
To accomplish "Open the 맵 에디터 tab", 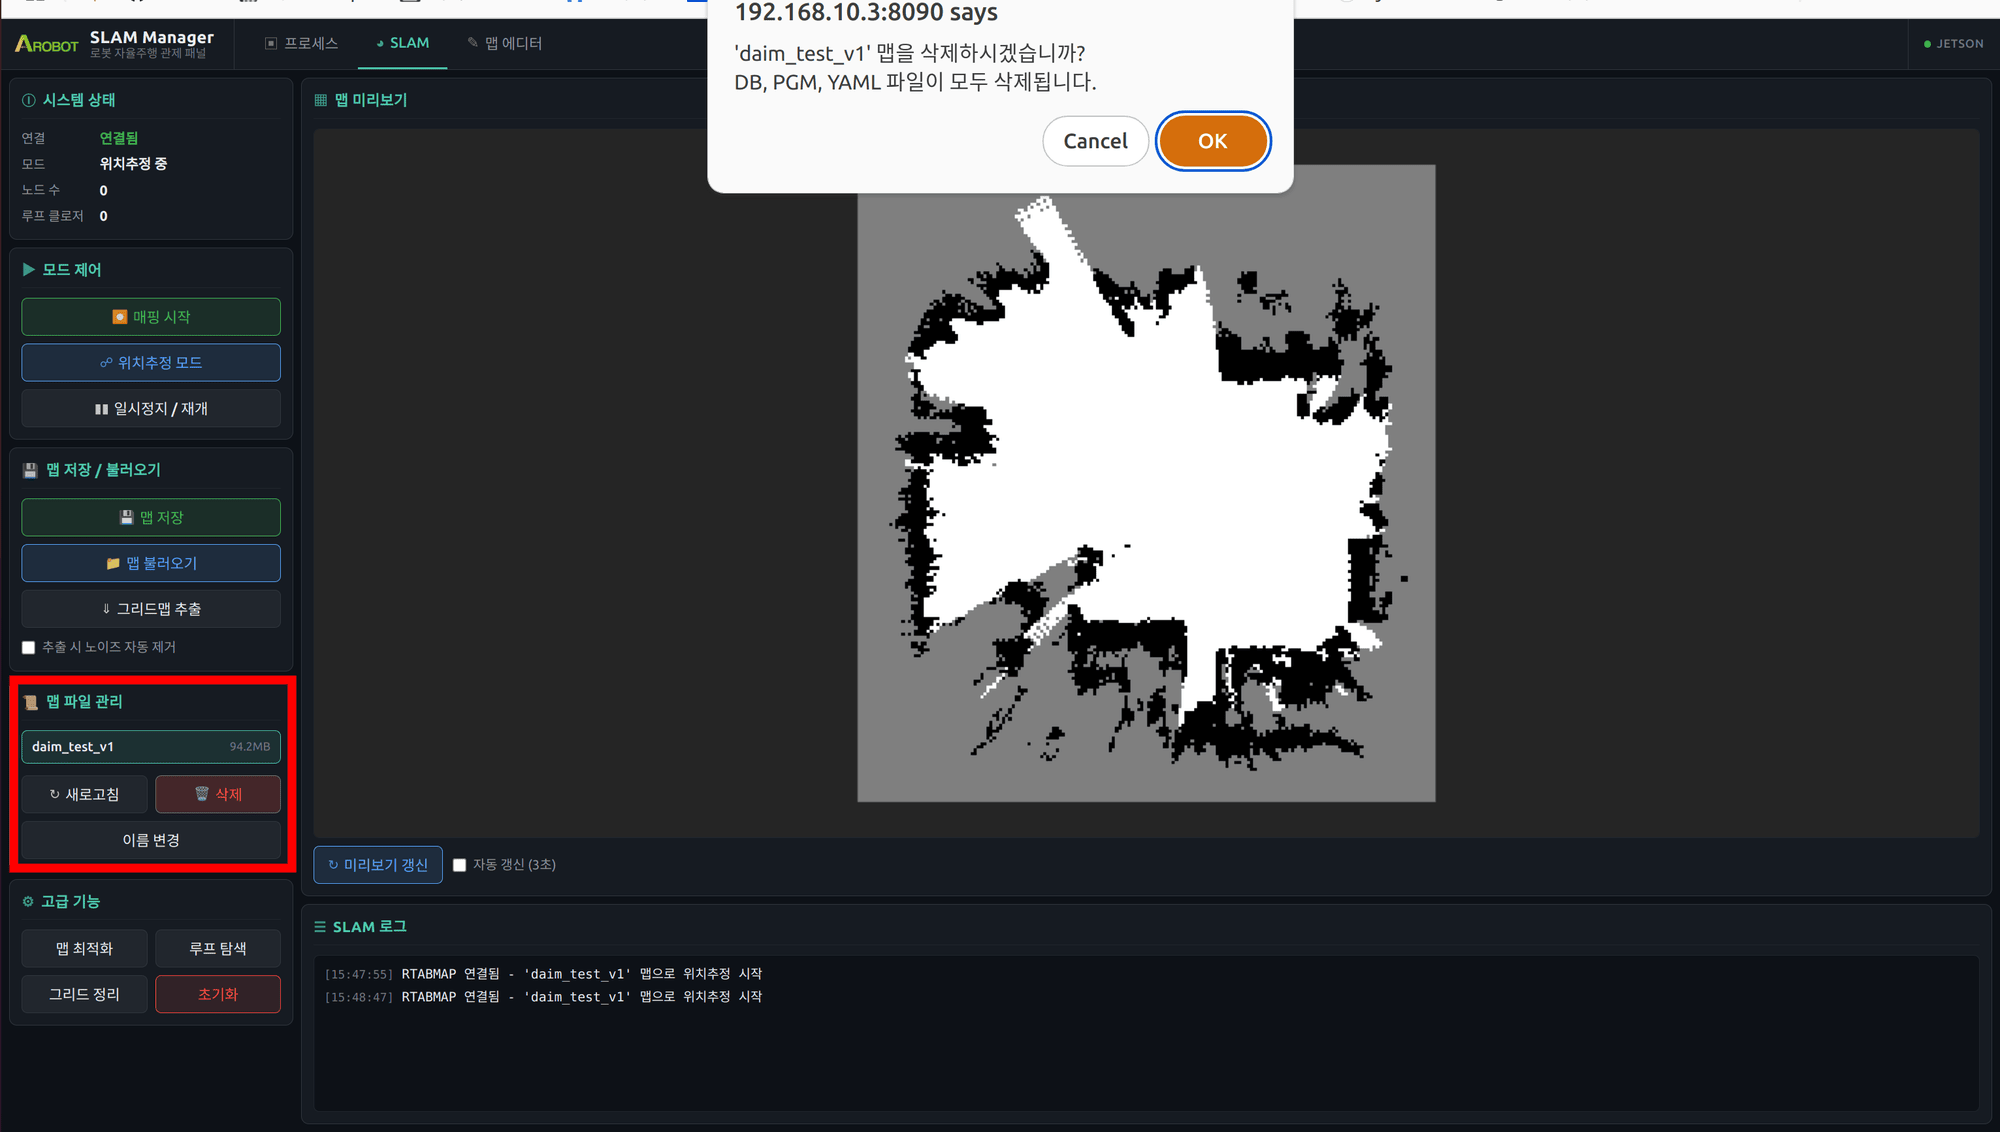I will coord(504,43).
